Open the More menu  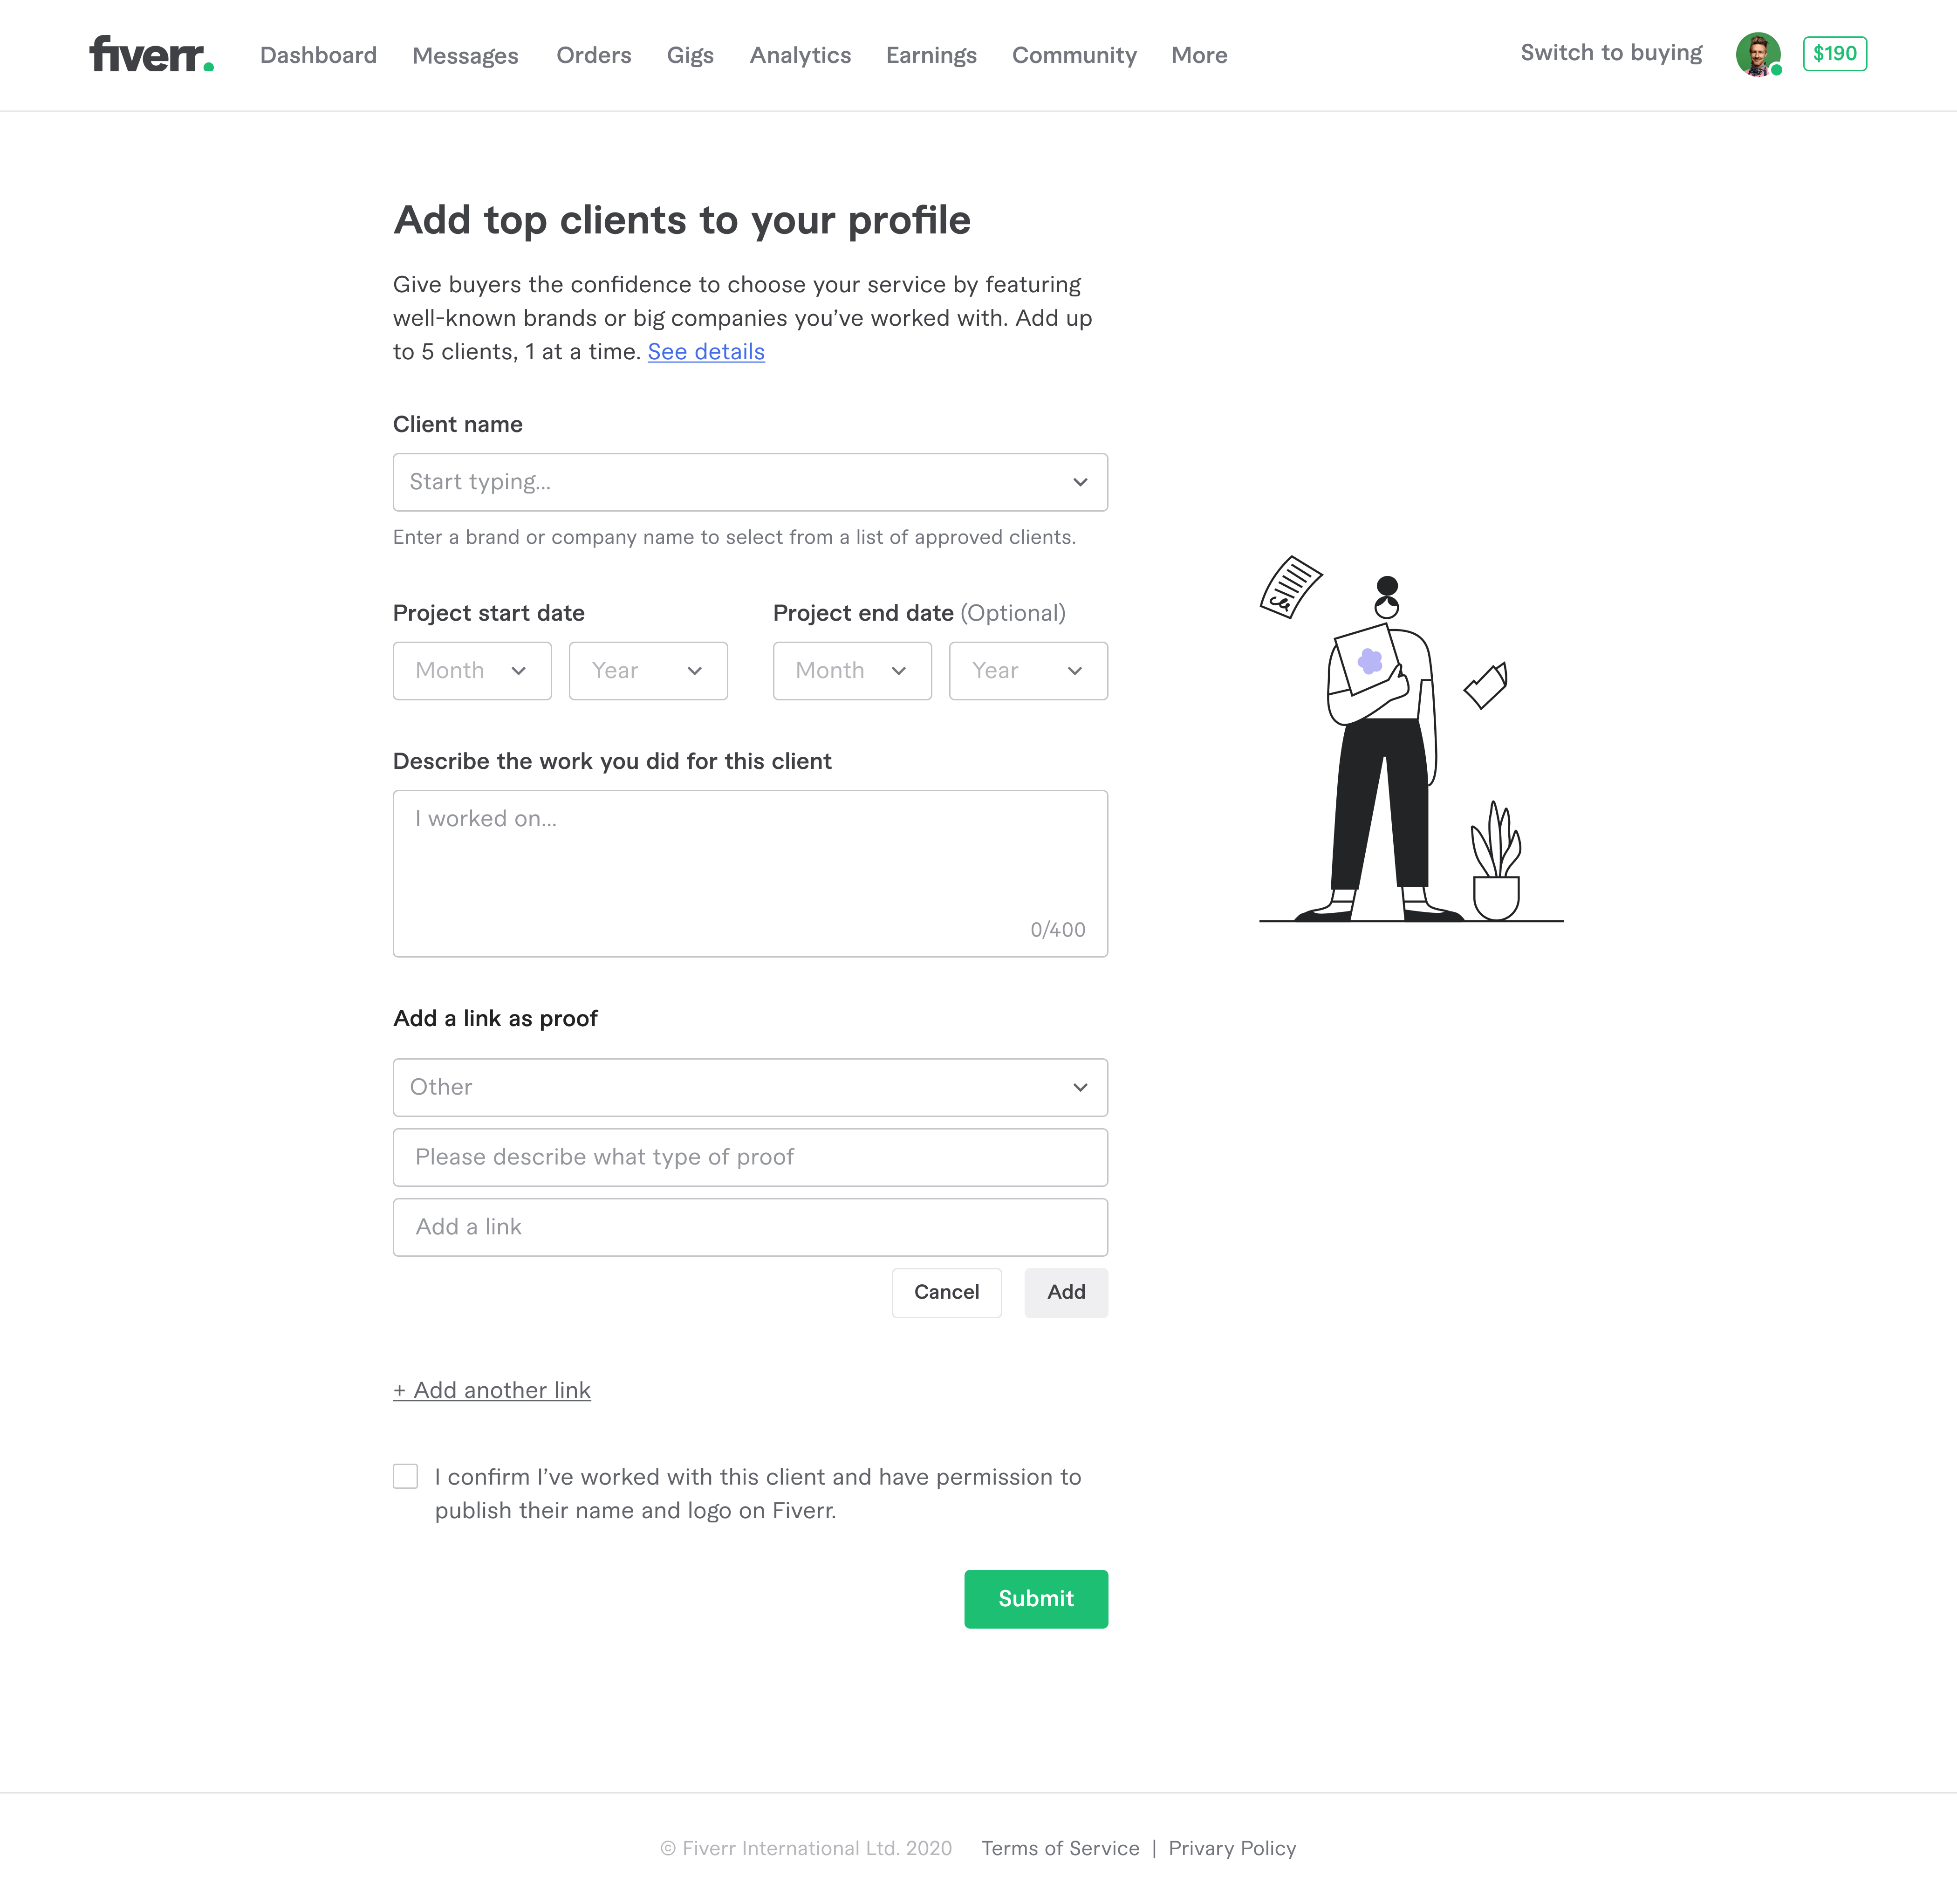click(1199, 55)
